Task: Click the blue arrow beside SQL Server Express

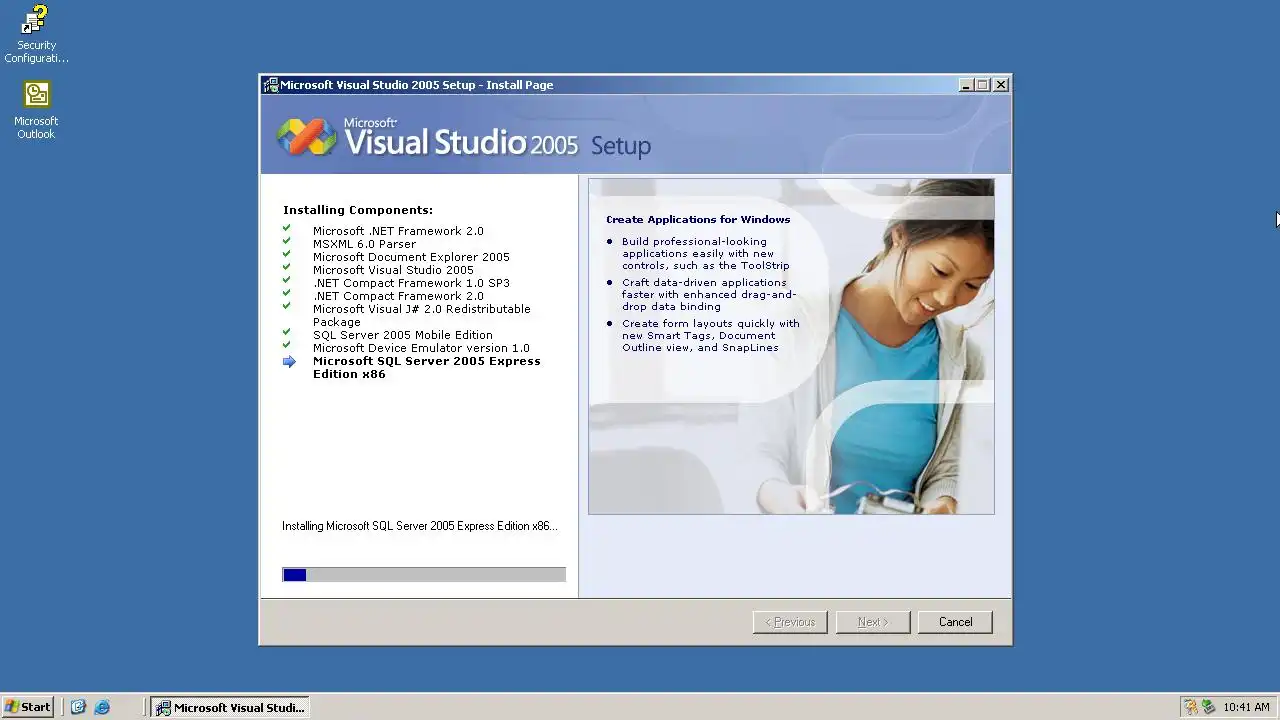Action: [289, 362]
